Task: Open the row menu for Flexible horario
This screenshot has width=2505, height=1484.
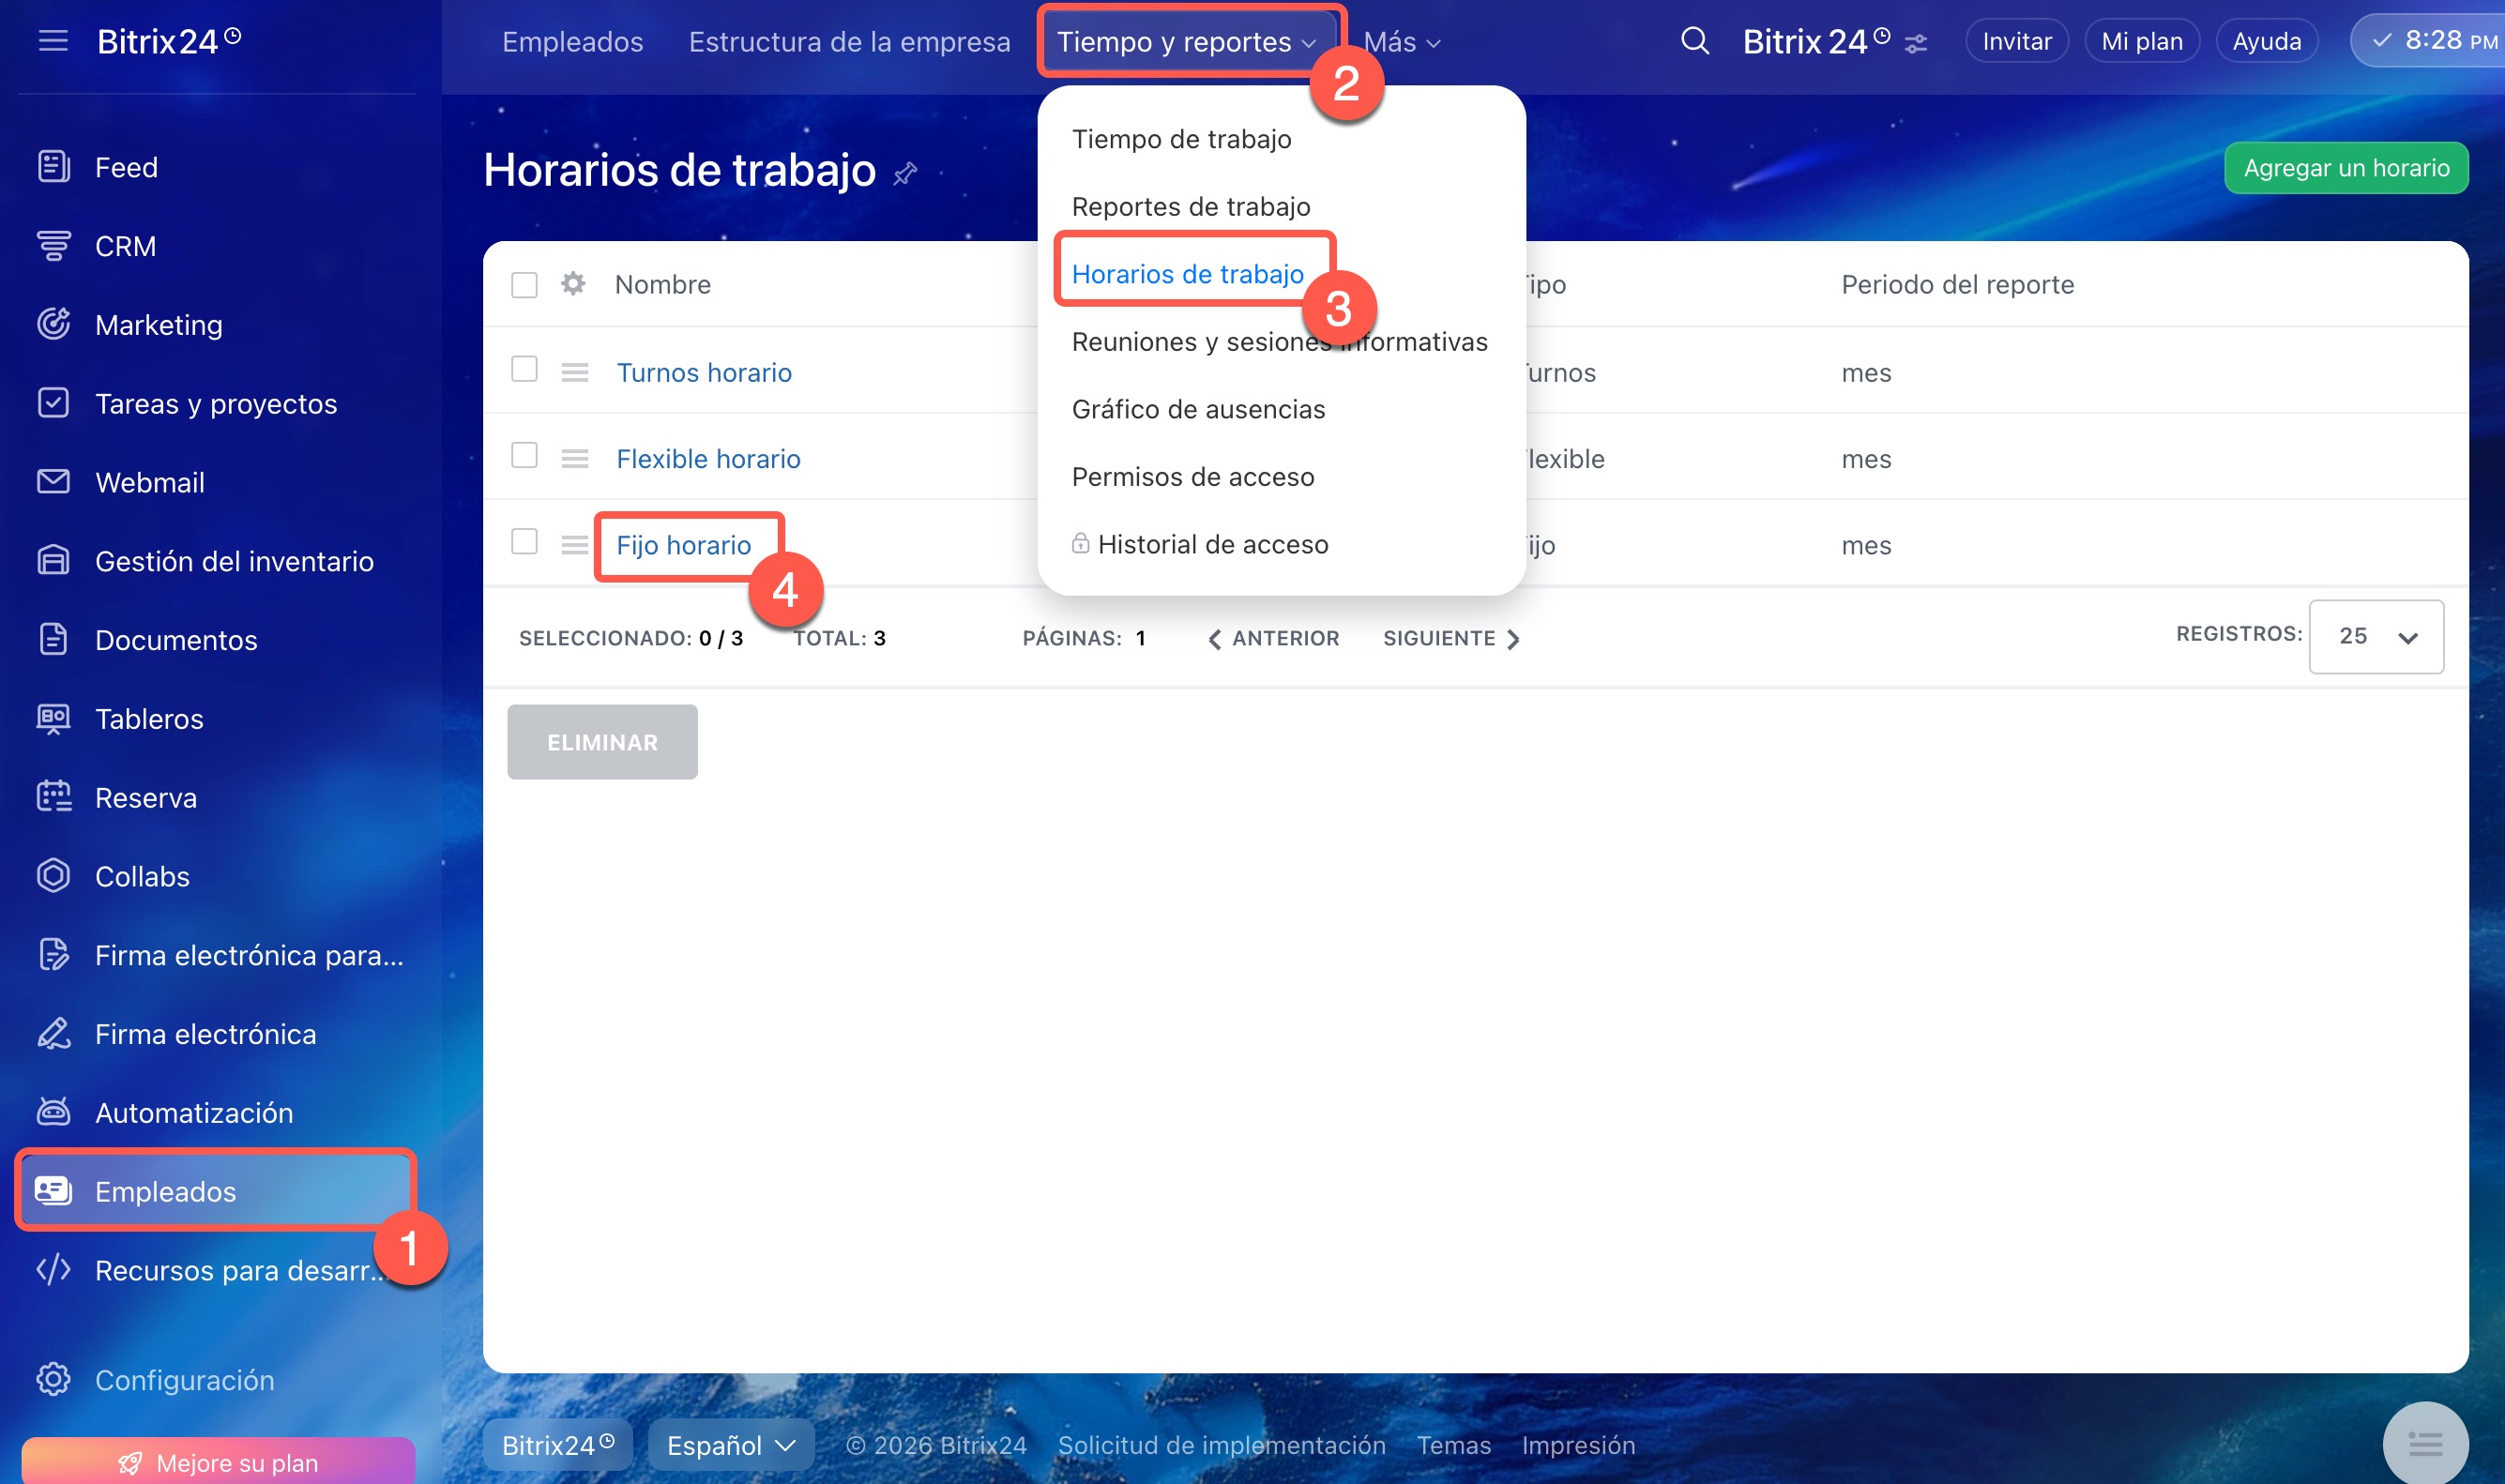Action: click(x=574, y=459)
